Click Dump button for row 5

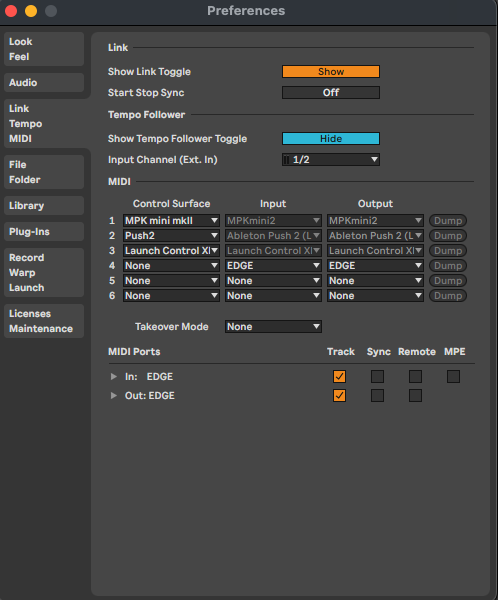[x=448, y=281]
